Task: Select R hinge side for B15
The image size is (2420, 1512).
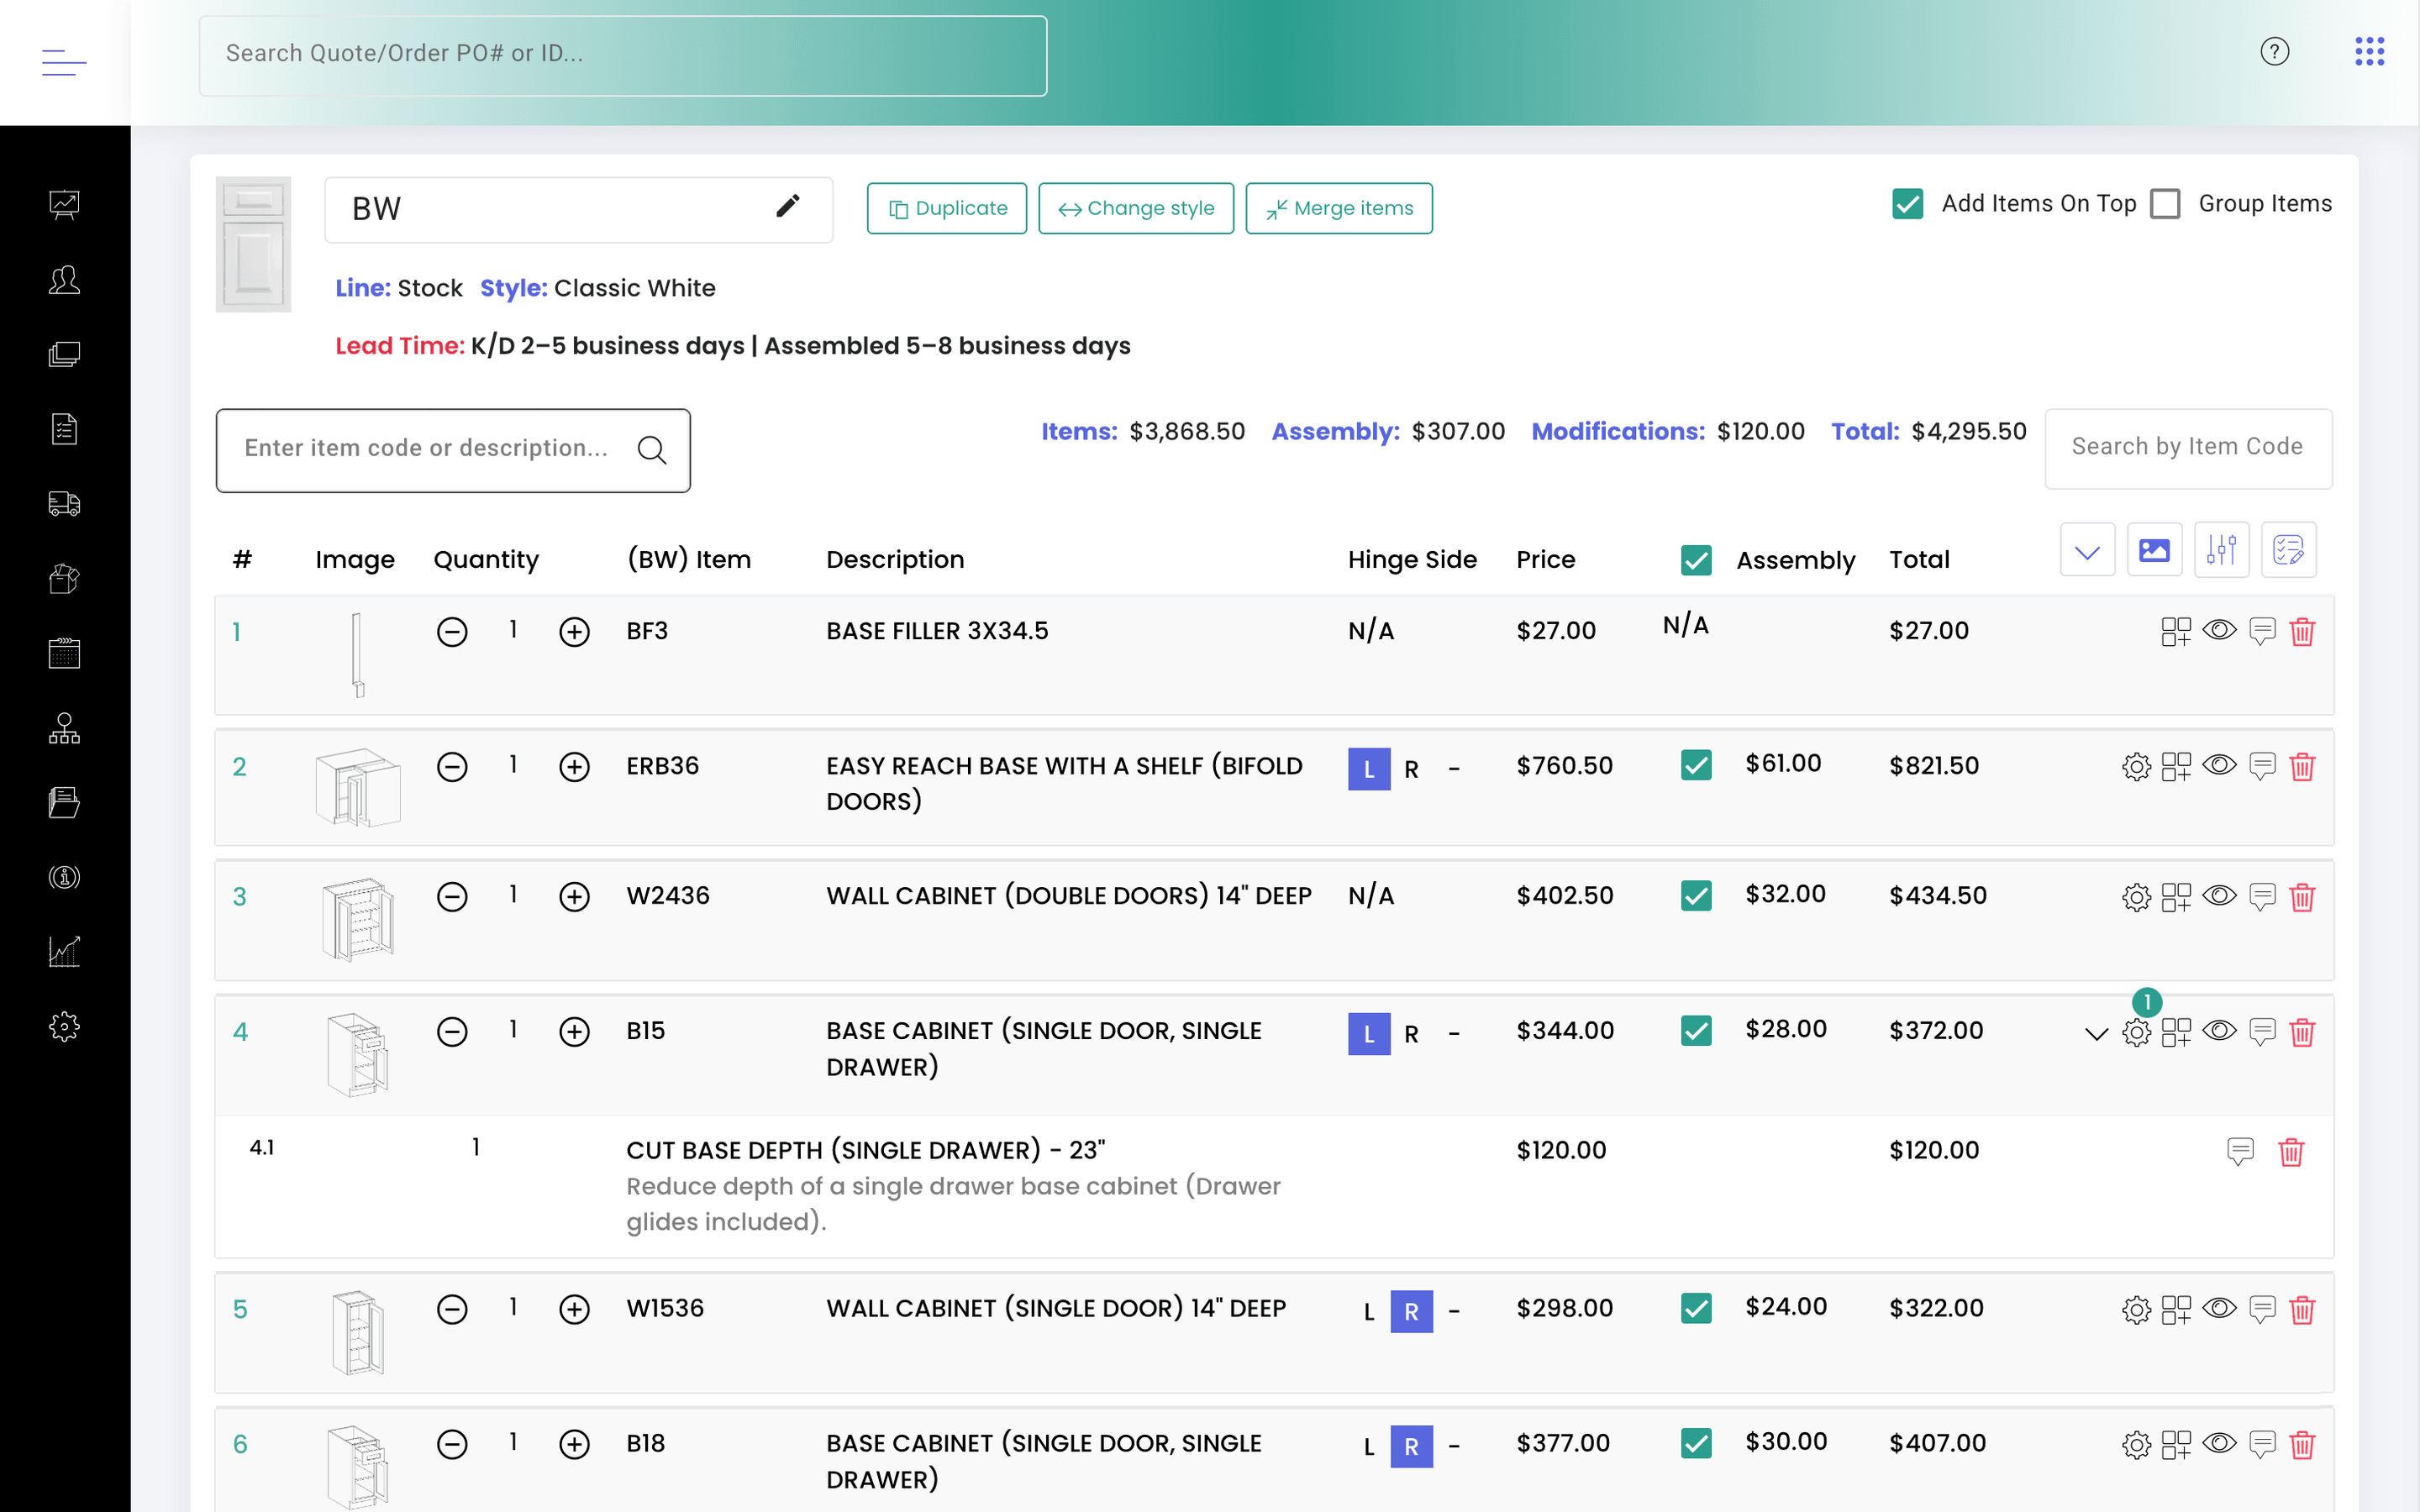Action: click(1411, 1034)
